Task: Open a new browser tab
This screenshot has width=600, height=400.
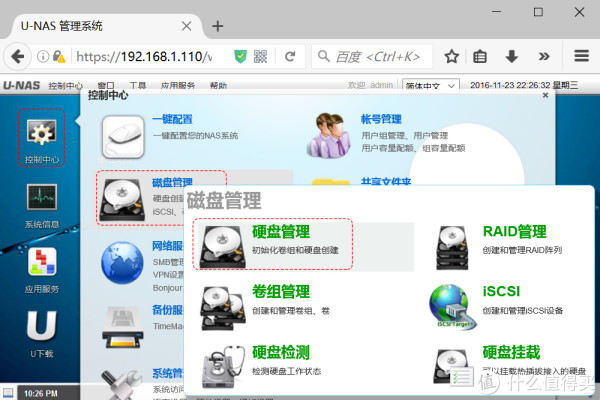Action: [x=217, y=26]
